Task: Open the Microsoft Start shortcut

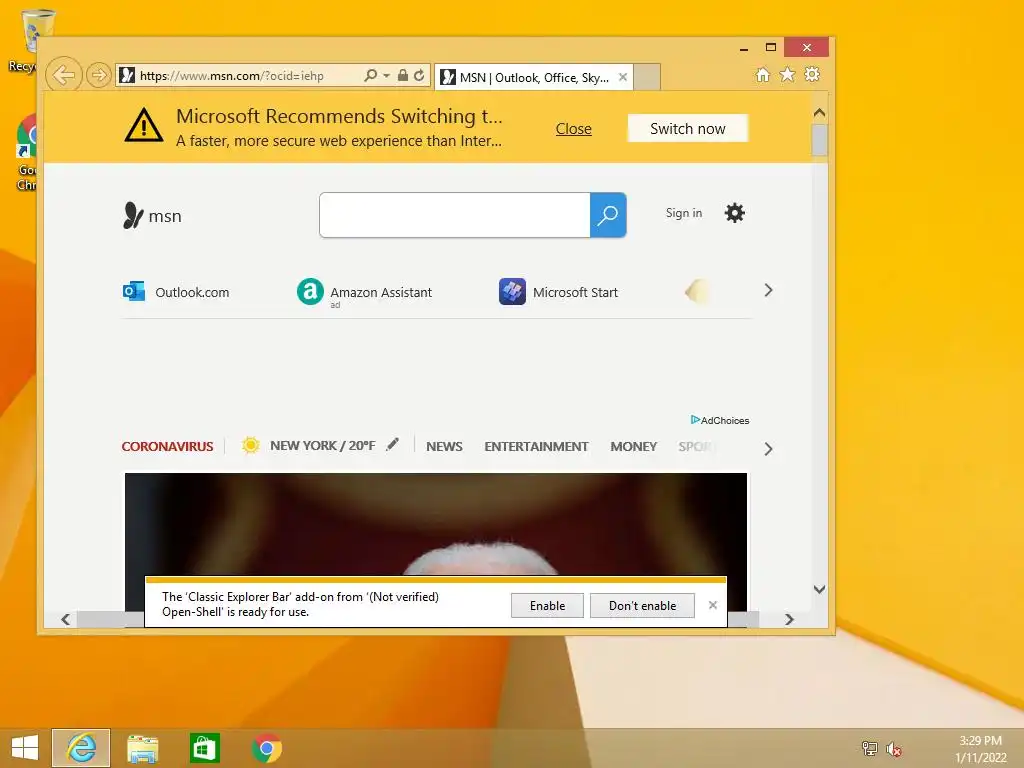Action: point(558,292)
